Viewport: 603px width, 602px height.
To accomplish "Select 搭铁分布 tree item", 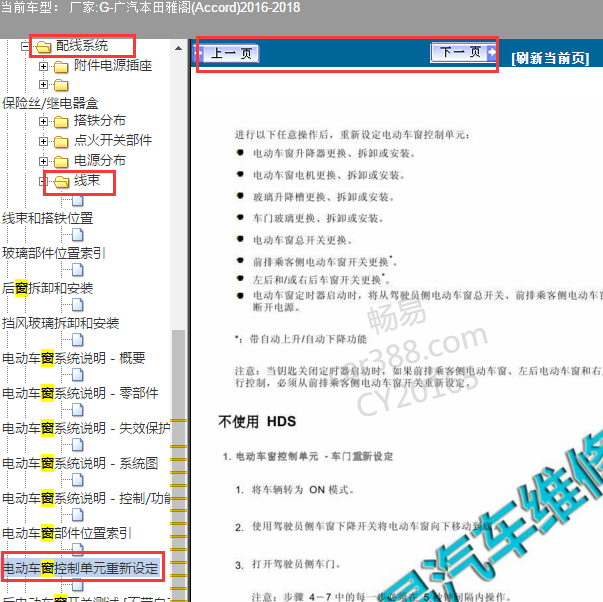I will pos(100,120).
